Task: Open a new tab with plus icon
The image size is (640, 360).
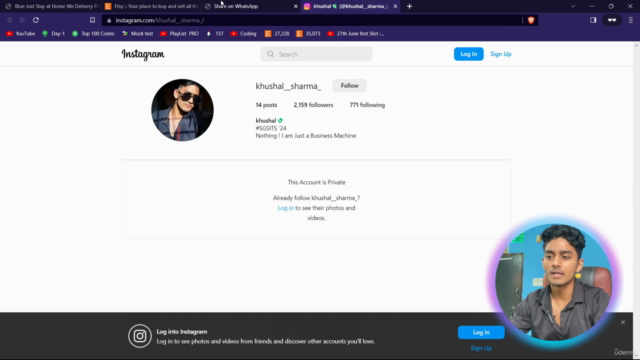Action: [x=409, y=6]
